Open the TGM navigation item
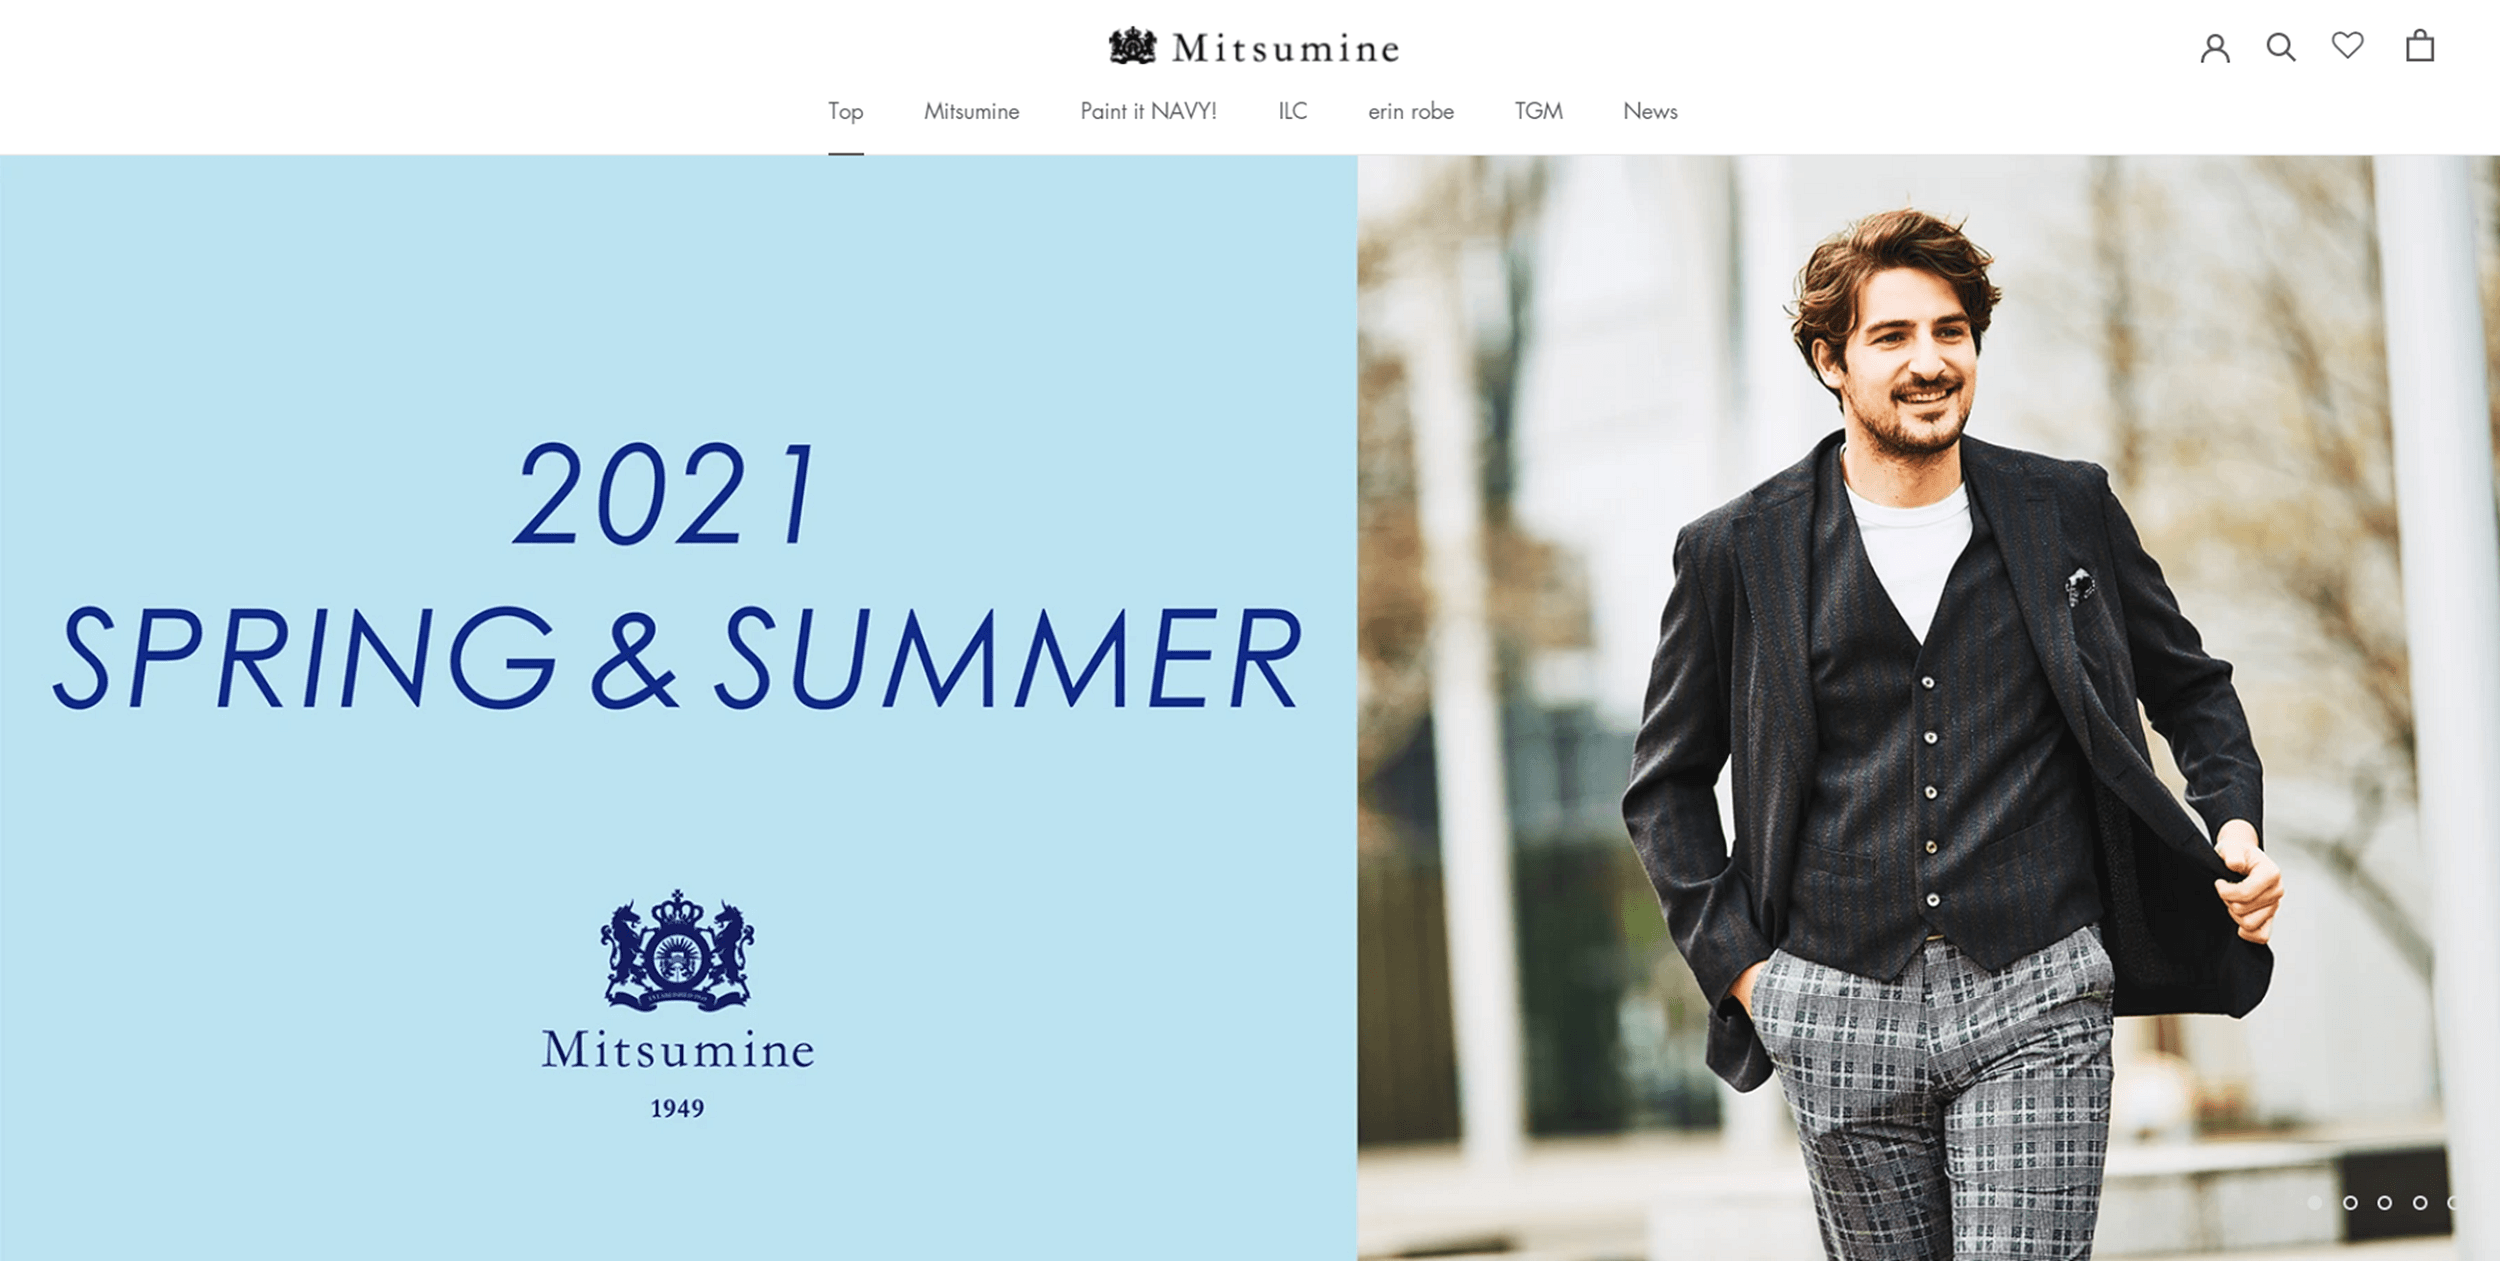This screenshot has height=1261, width=2500. click(x=1538, y=111)
